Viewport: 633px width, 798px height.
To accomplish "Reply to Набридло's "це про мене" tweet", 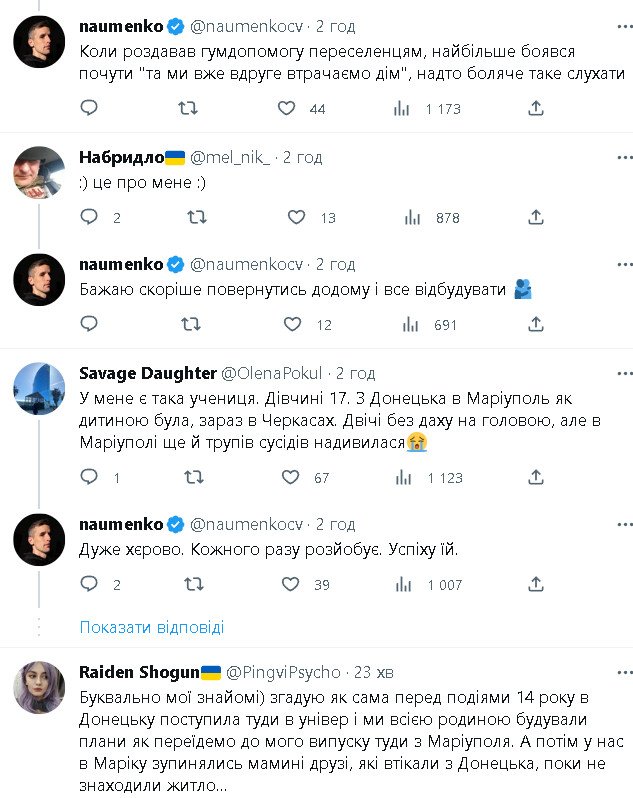I will pos(89,217).
